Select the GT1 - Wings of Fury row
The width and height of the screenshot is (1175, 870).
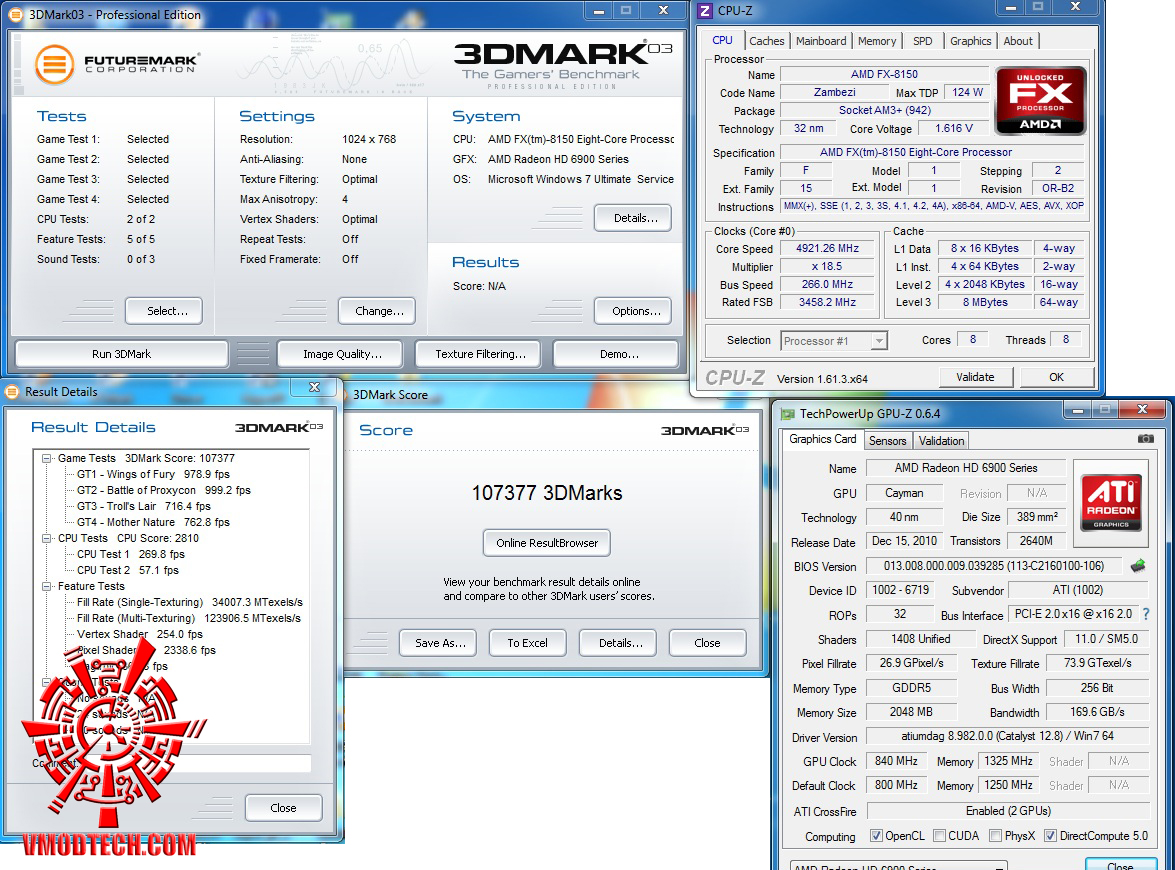tap(153, 474)
